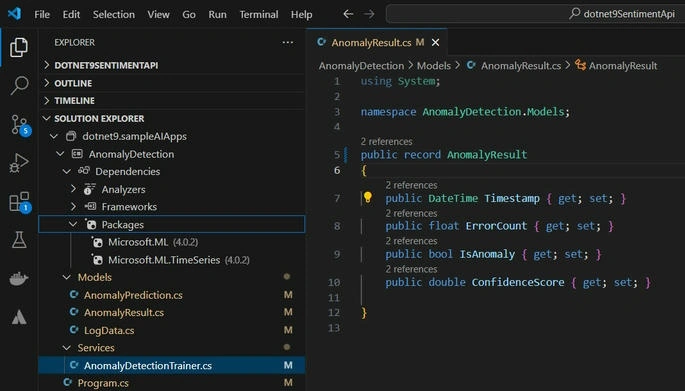Click AnomalyDetection in the breadcrumb

pos(361,66)
